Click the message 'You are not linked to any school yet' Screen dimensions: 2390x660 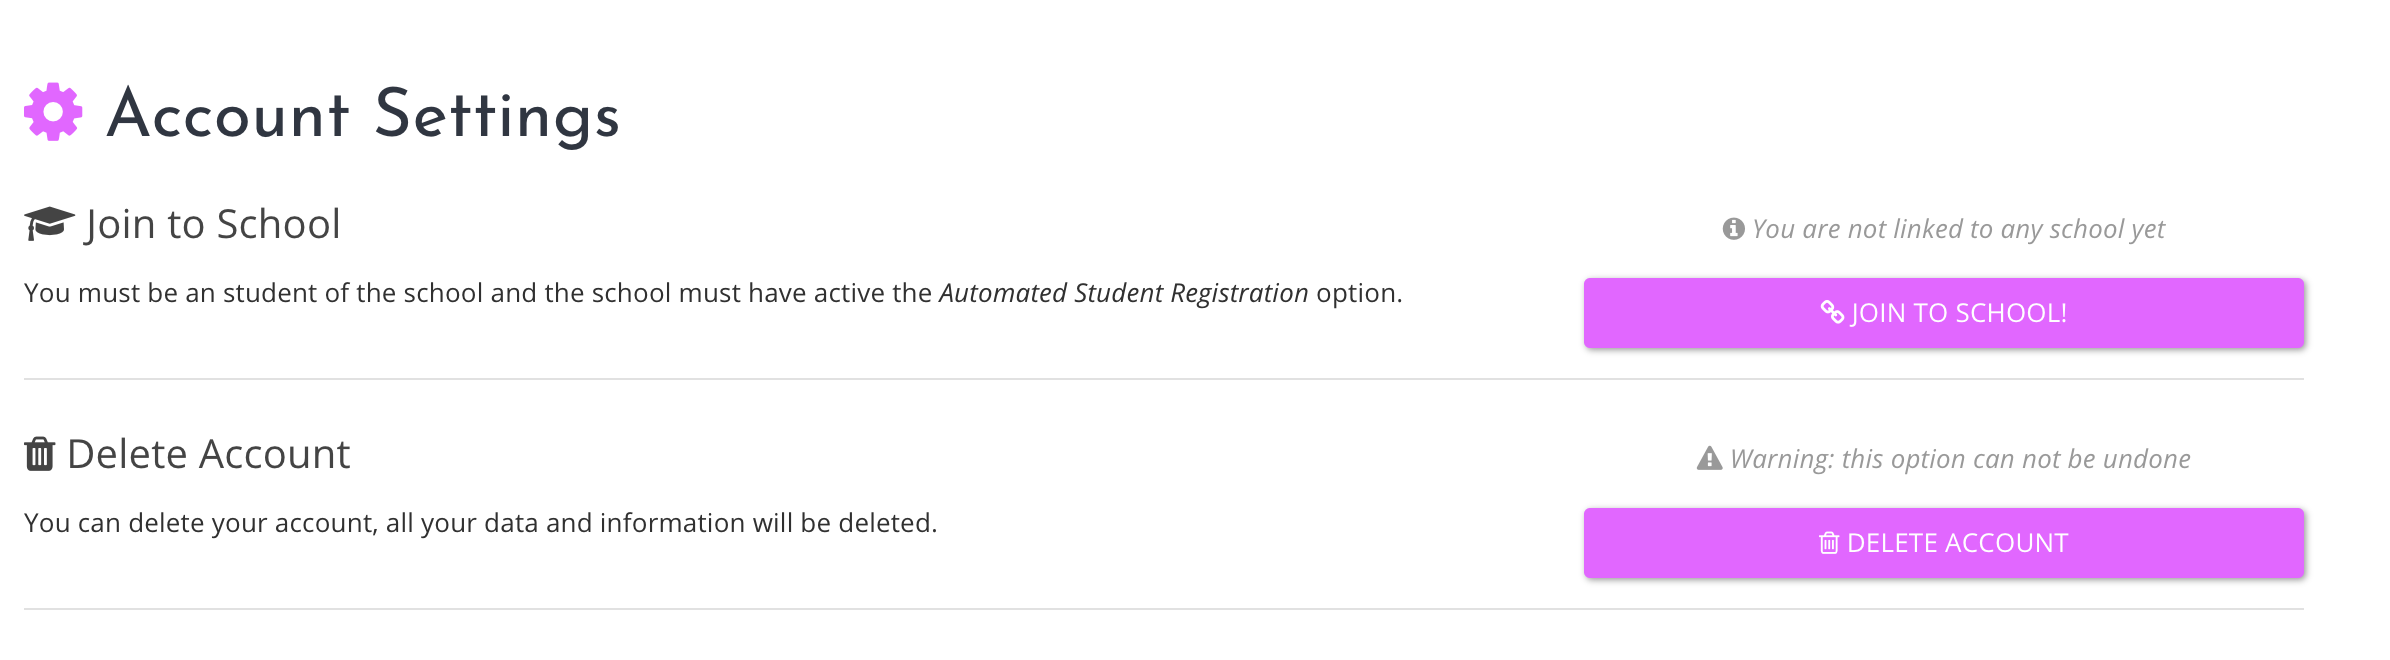tap(1960, 228)
